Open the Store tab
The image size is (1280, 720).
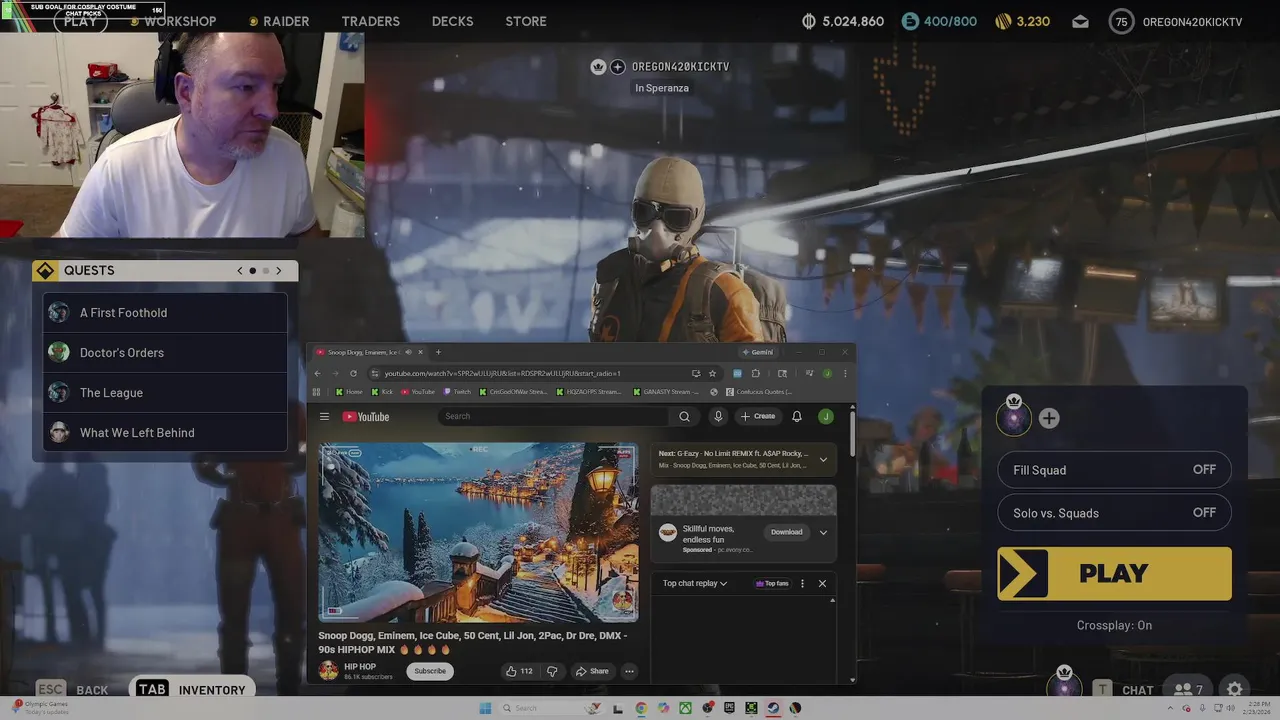(x=526, y=21)
